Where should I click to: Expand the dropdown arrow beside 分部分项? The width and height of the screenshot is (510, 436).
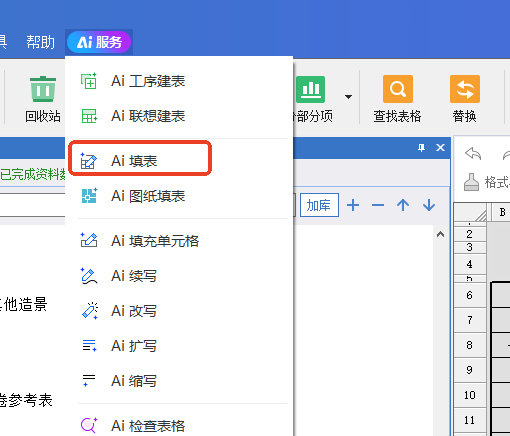348,97
